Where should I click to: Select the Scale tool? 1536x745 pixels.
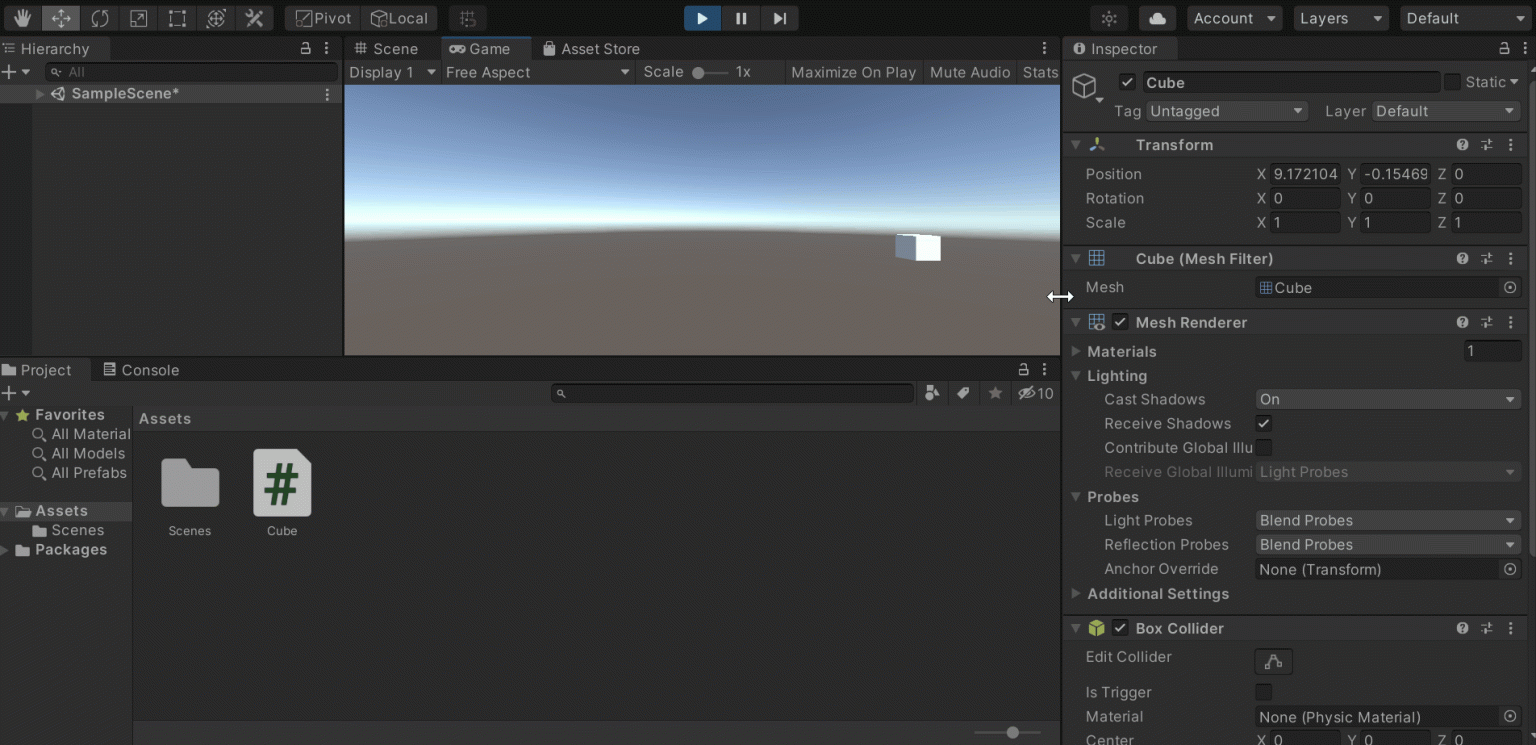point(139,18)
